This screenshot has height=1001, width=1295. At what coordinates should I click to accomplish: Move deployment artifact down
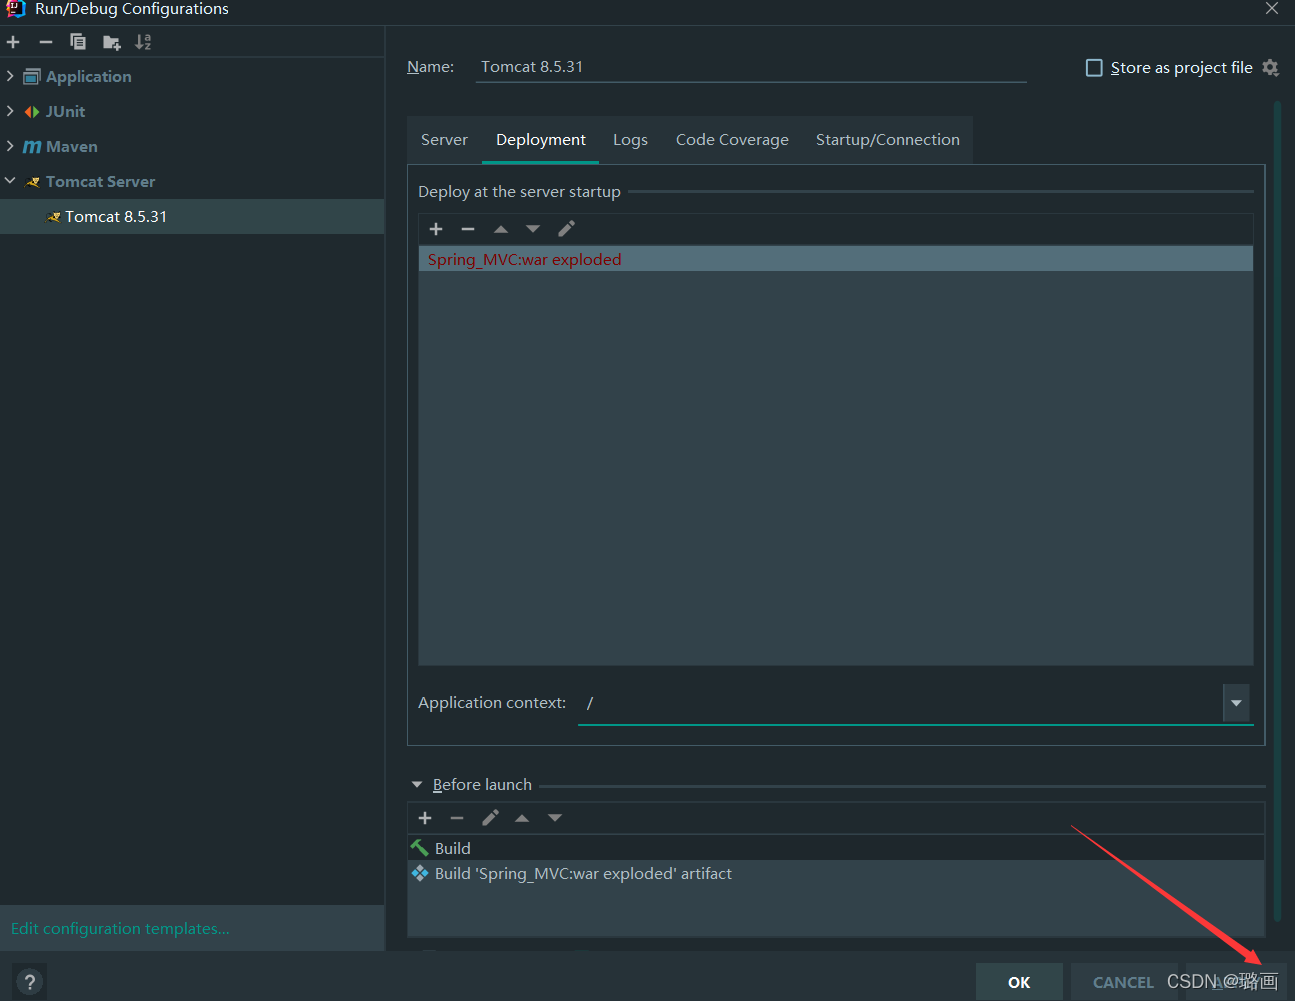pos(533,228)
